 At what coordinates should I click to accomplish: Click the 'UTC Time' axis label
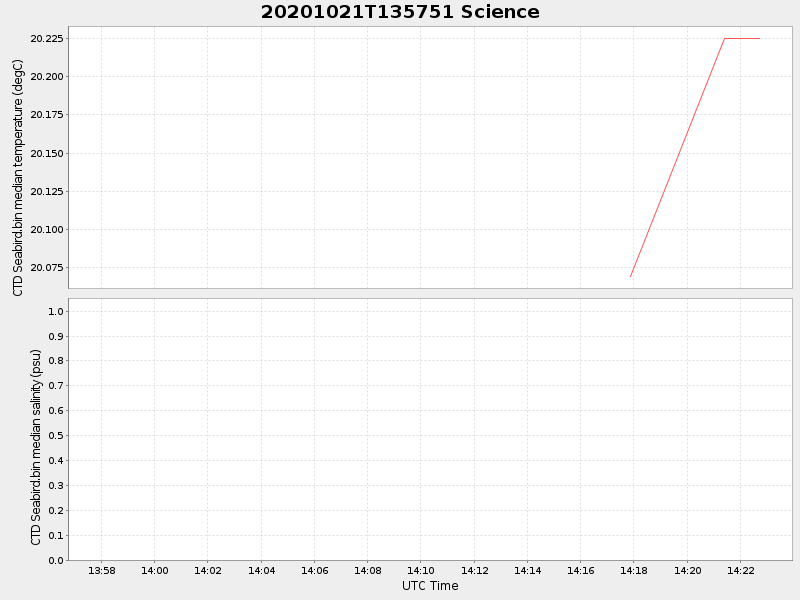[430, 586]
